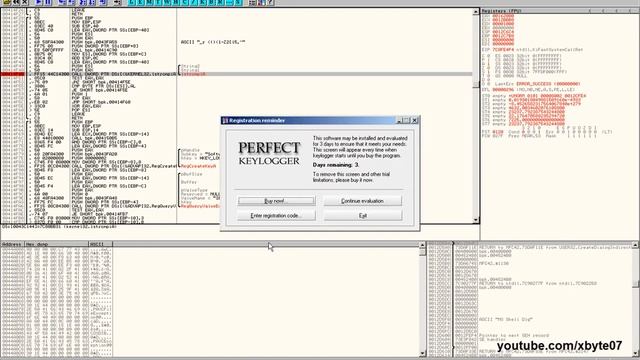Open the Windows list with the W button
This screenshot has width=640, height=360.
167,2
